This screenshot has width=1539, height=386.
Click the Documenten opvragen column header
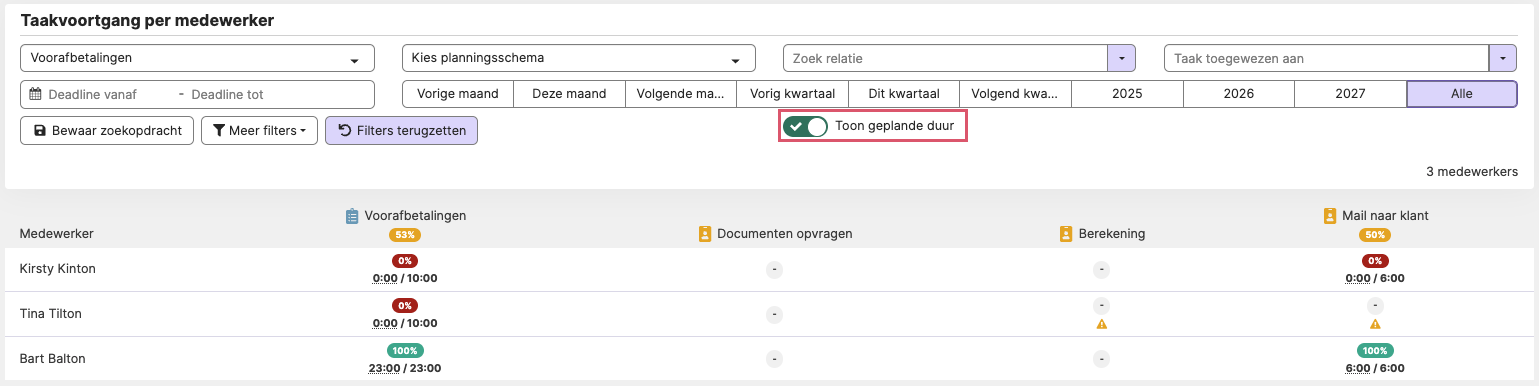785,234
